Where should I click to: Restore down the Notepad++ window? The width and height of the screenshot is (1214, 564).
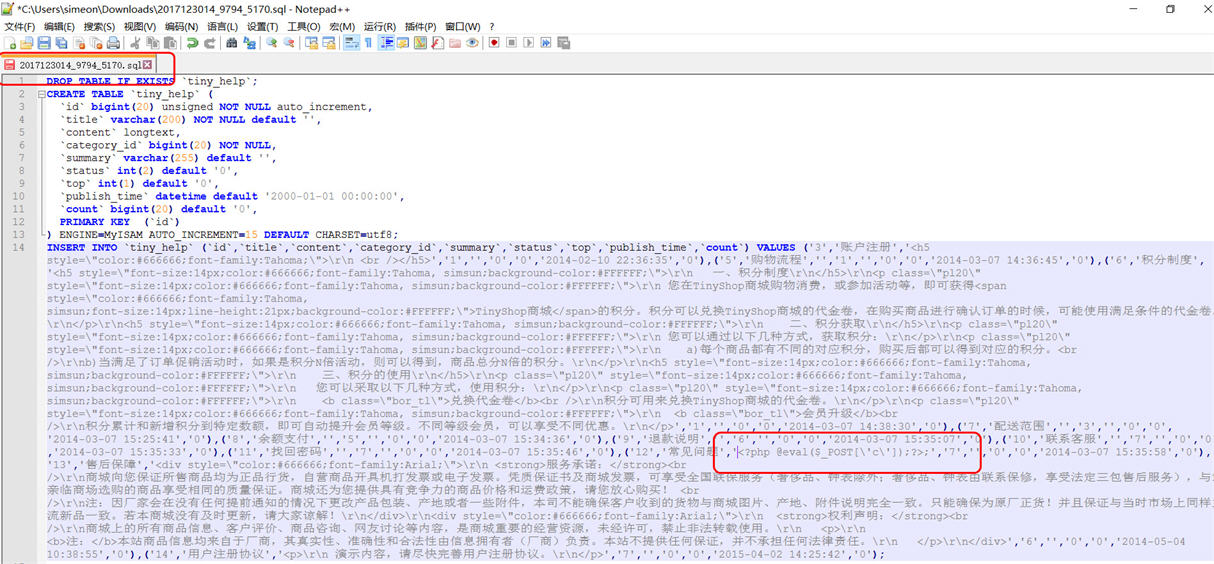point(1170,9)
